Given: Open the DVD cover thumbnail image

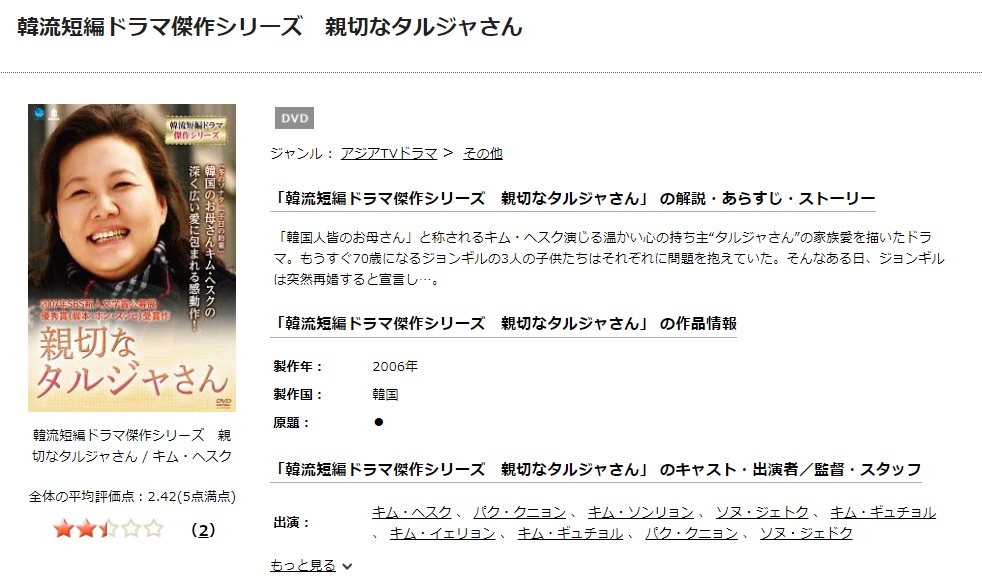Looking at the screenshot, I should point(132,257).
